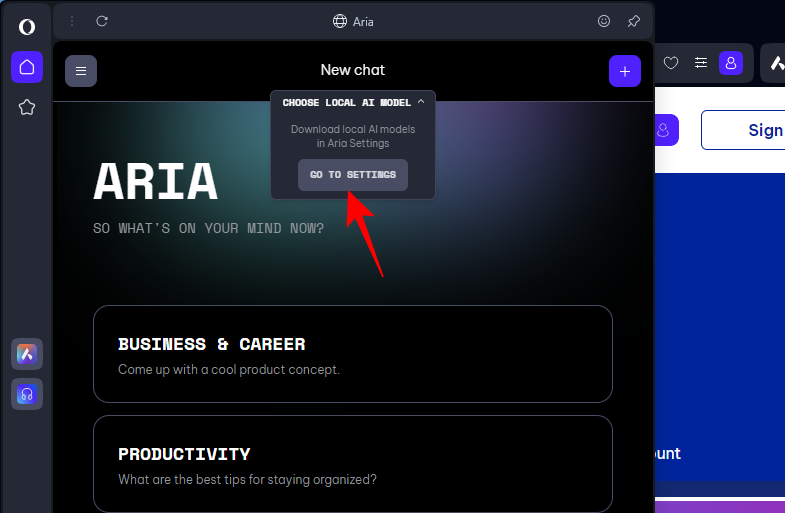Click the Aria globe icon in title
The image size is (785, 513).
(x=340, y=21)
